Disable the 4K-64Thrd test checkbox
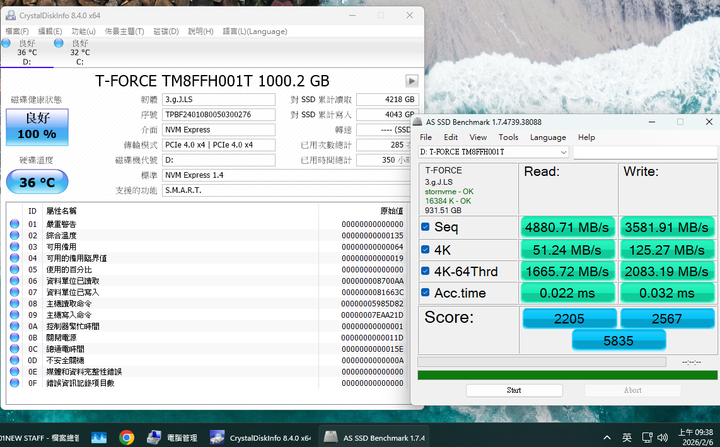Image resolution: width=720 pixels, height=447 pixels. [x=425, y=271]
